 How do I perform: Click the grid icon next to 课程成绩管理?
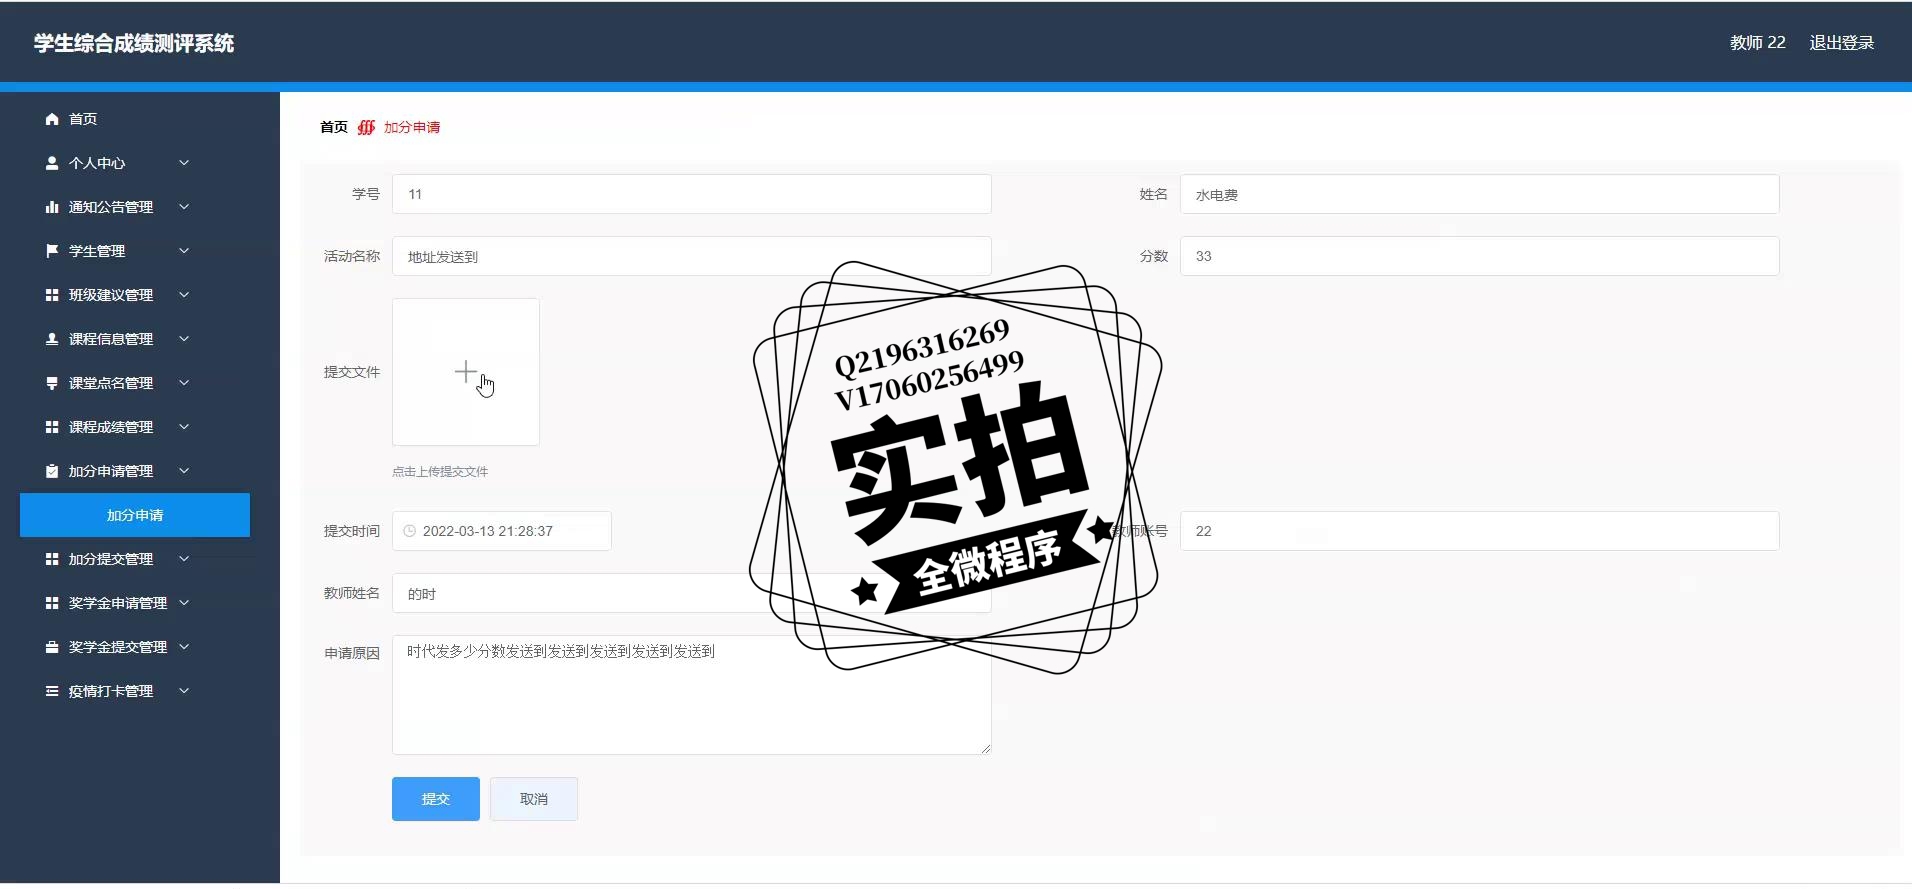click(x=52, y=427)
